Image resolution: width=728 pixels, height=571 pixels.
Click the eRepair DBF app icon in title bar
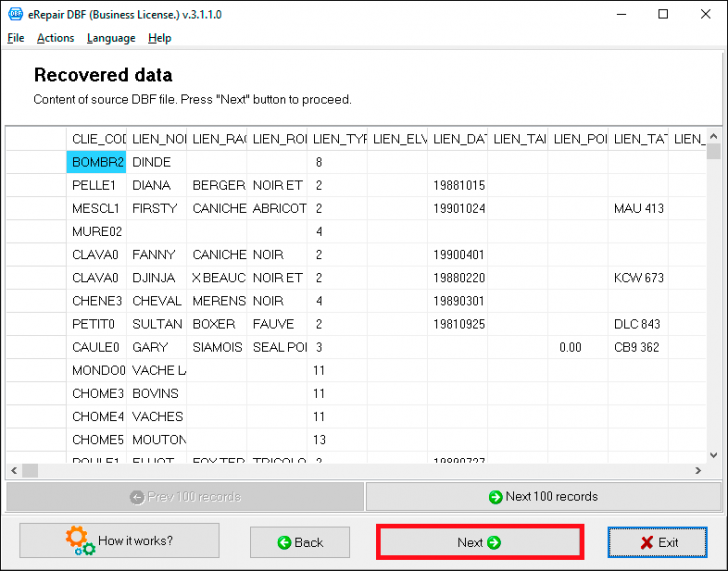click(15, 14)
